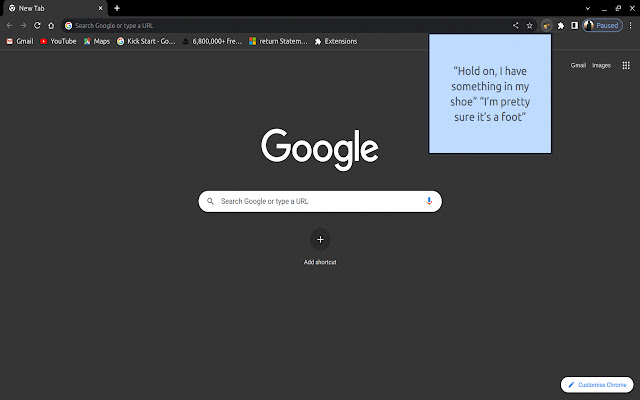This screenshot has height=400, width=640.
Task: Open the Extensions puzzle-piece menu
Action: pyautogui.click(x=561, y=25)
